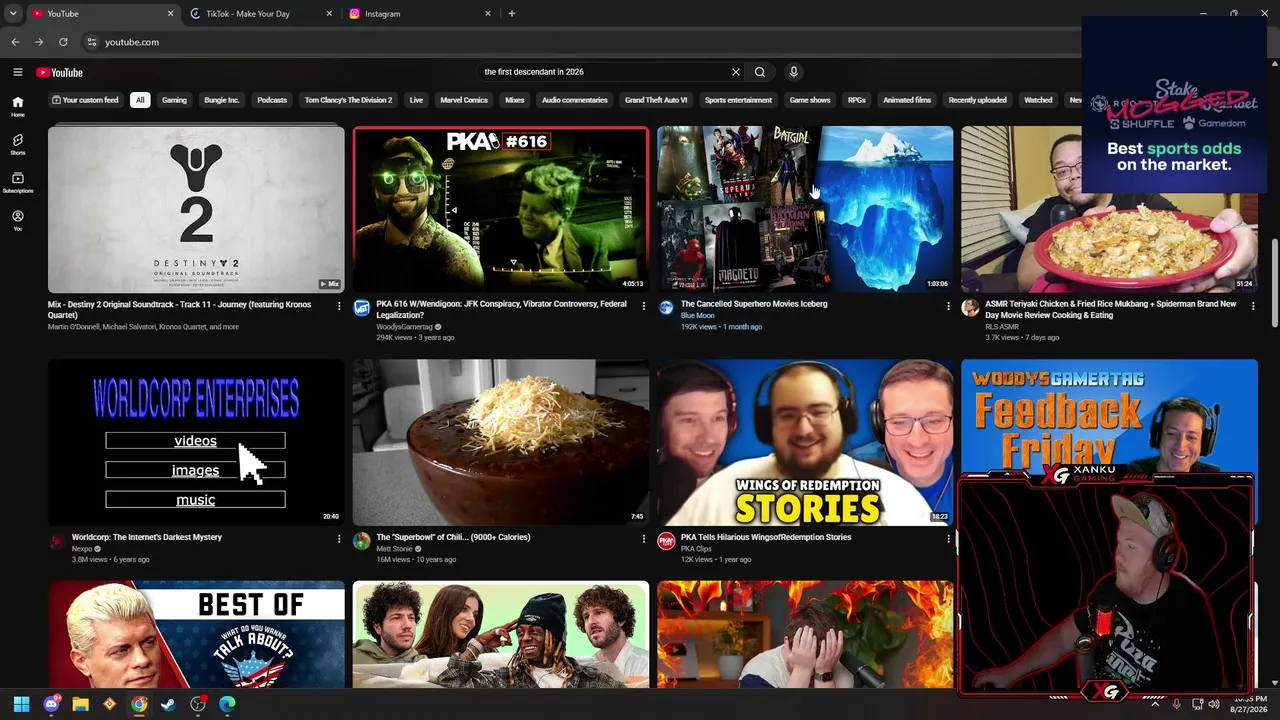Open Steam from the taskbar
Viewport: 1280px width, 720px height.
169,704
